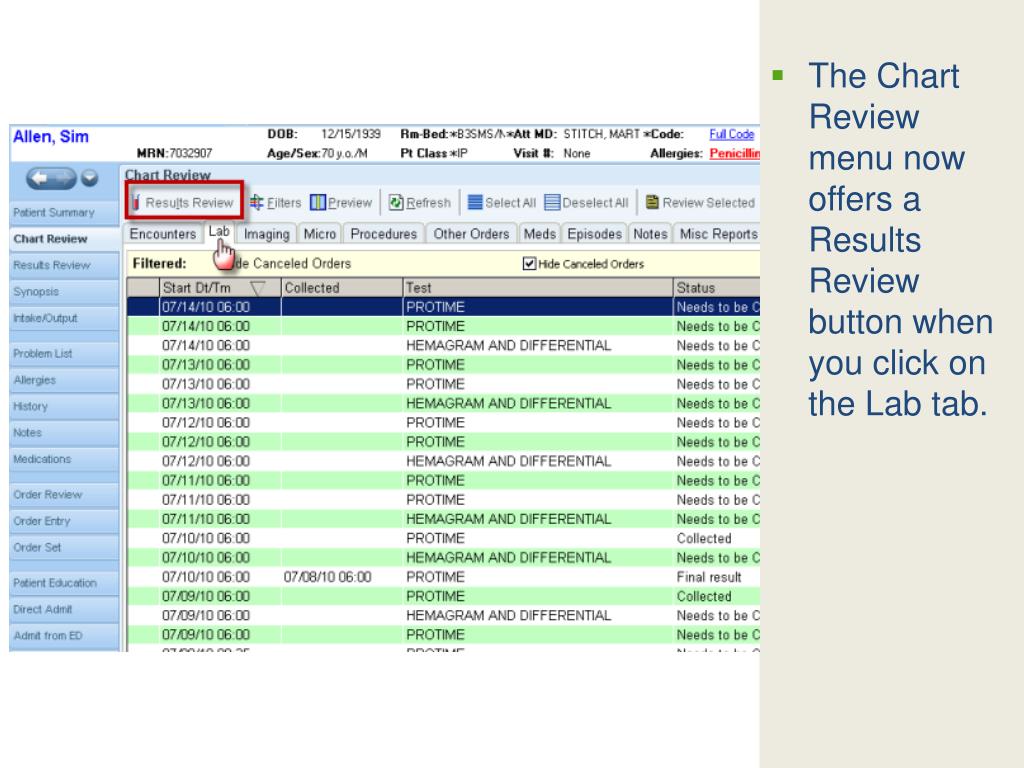1024x768 pixels.
Task: Open the Filters toolbar icon
Action: pyautogui.click(x=257, y=202)
